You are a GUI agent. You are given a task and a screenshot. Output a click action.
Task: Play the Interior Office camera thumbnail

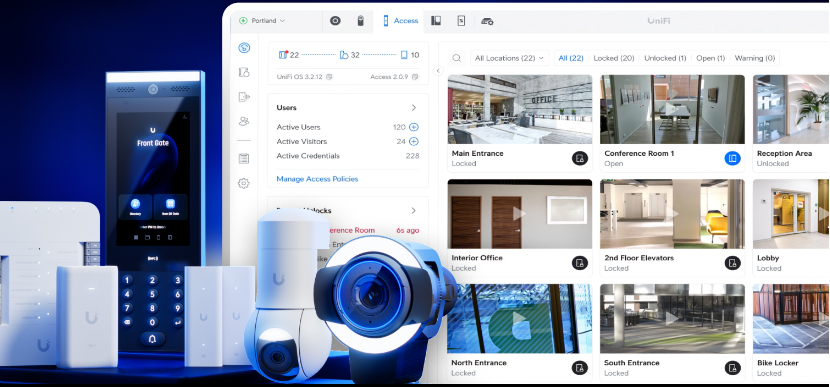click(519, 213)
